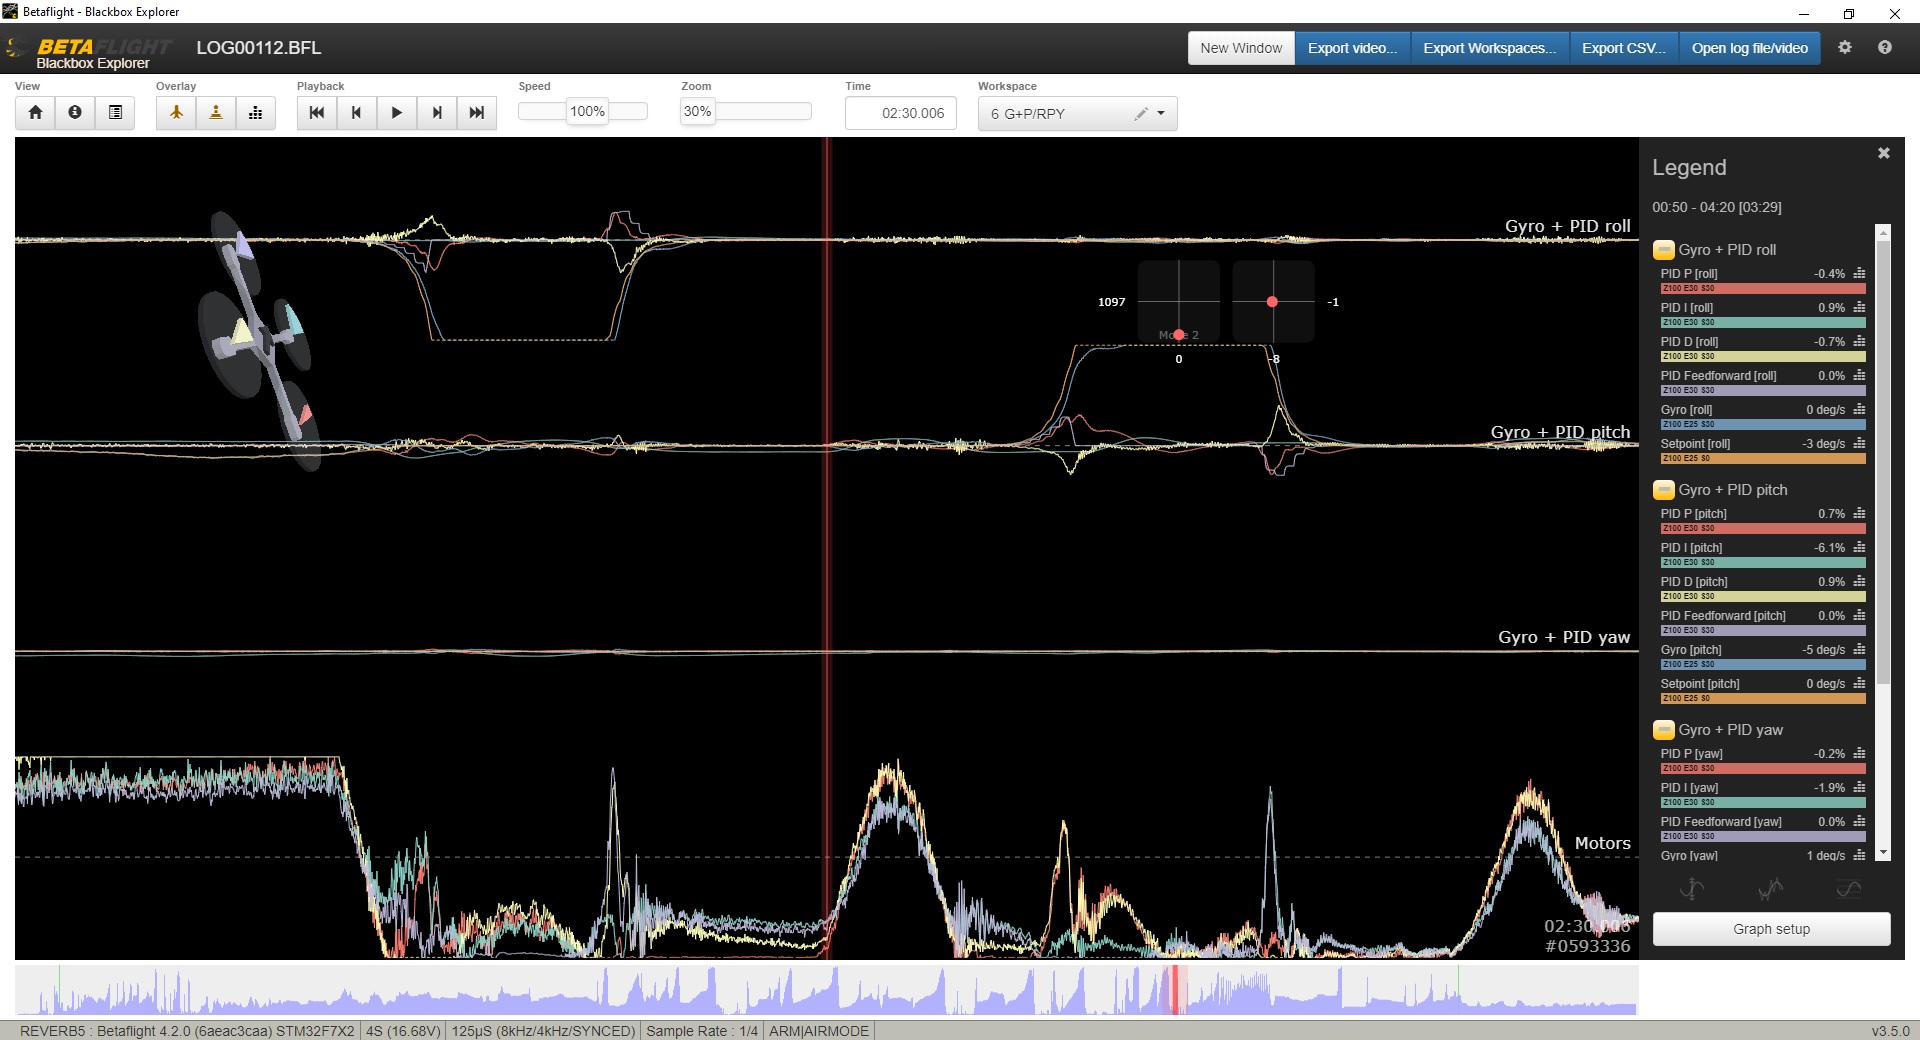Screen dimensions: 1920x1040
Task: Select the home view icon
Action: point(36,113)
